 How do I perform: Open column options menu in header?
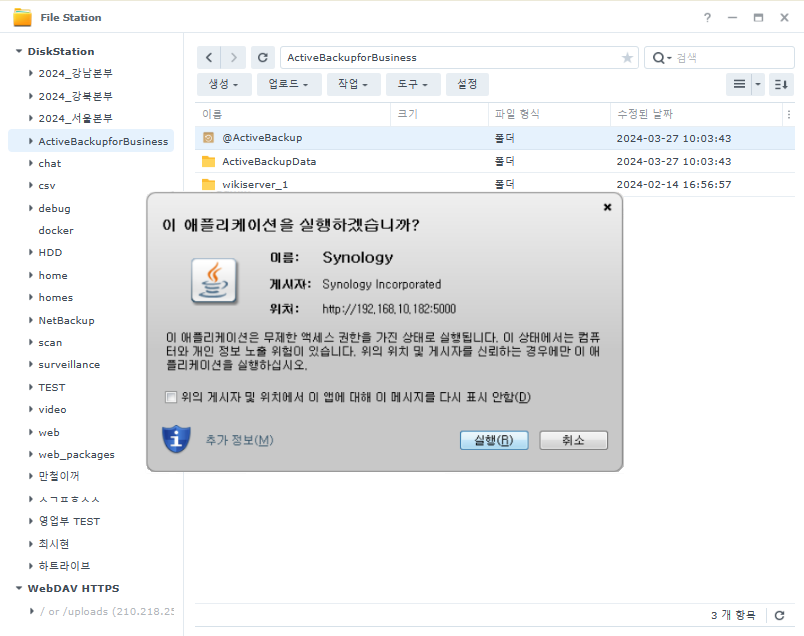pyautogui.click(x=789, y=114)
